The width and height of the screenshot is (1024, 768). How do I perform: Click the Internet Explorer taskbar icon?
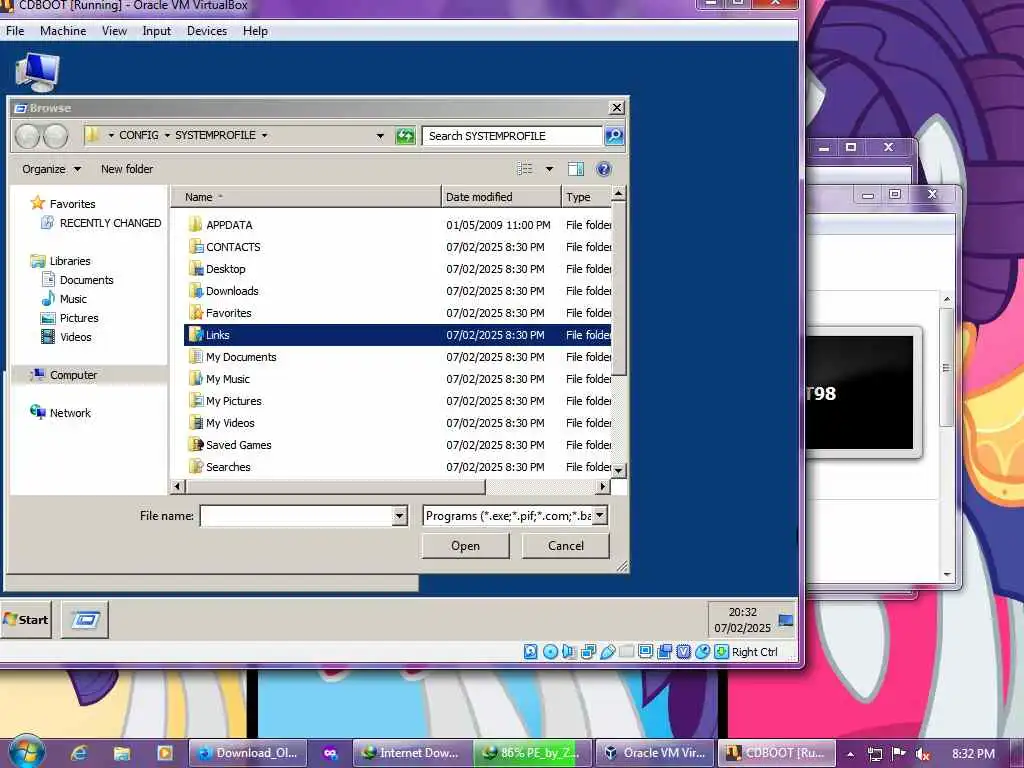point(79,753)
